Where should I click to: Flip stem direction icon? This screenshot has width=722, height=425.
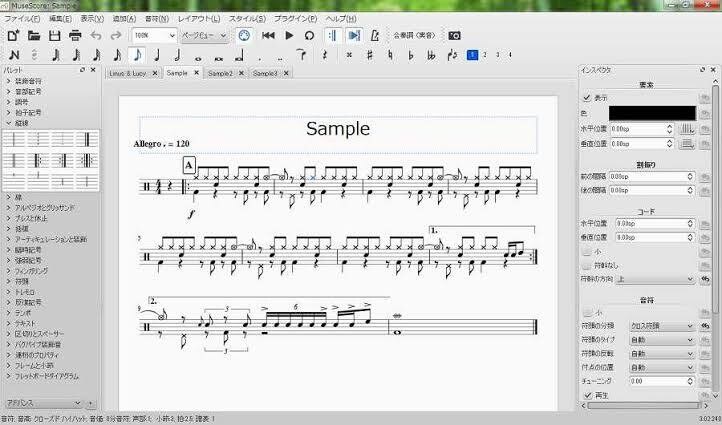[x=452, y=55]
